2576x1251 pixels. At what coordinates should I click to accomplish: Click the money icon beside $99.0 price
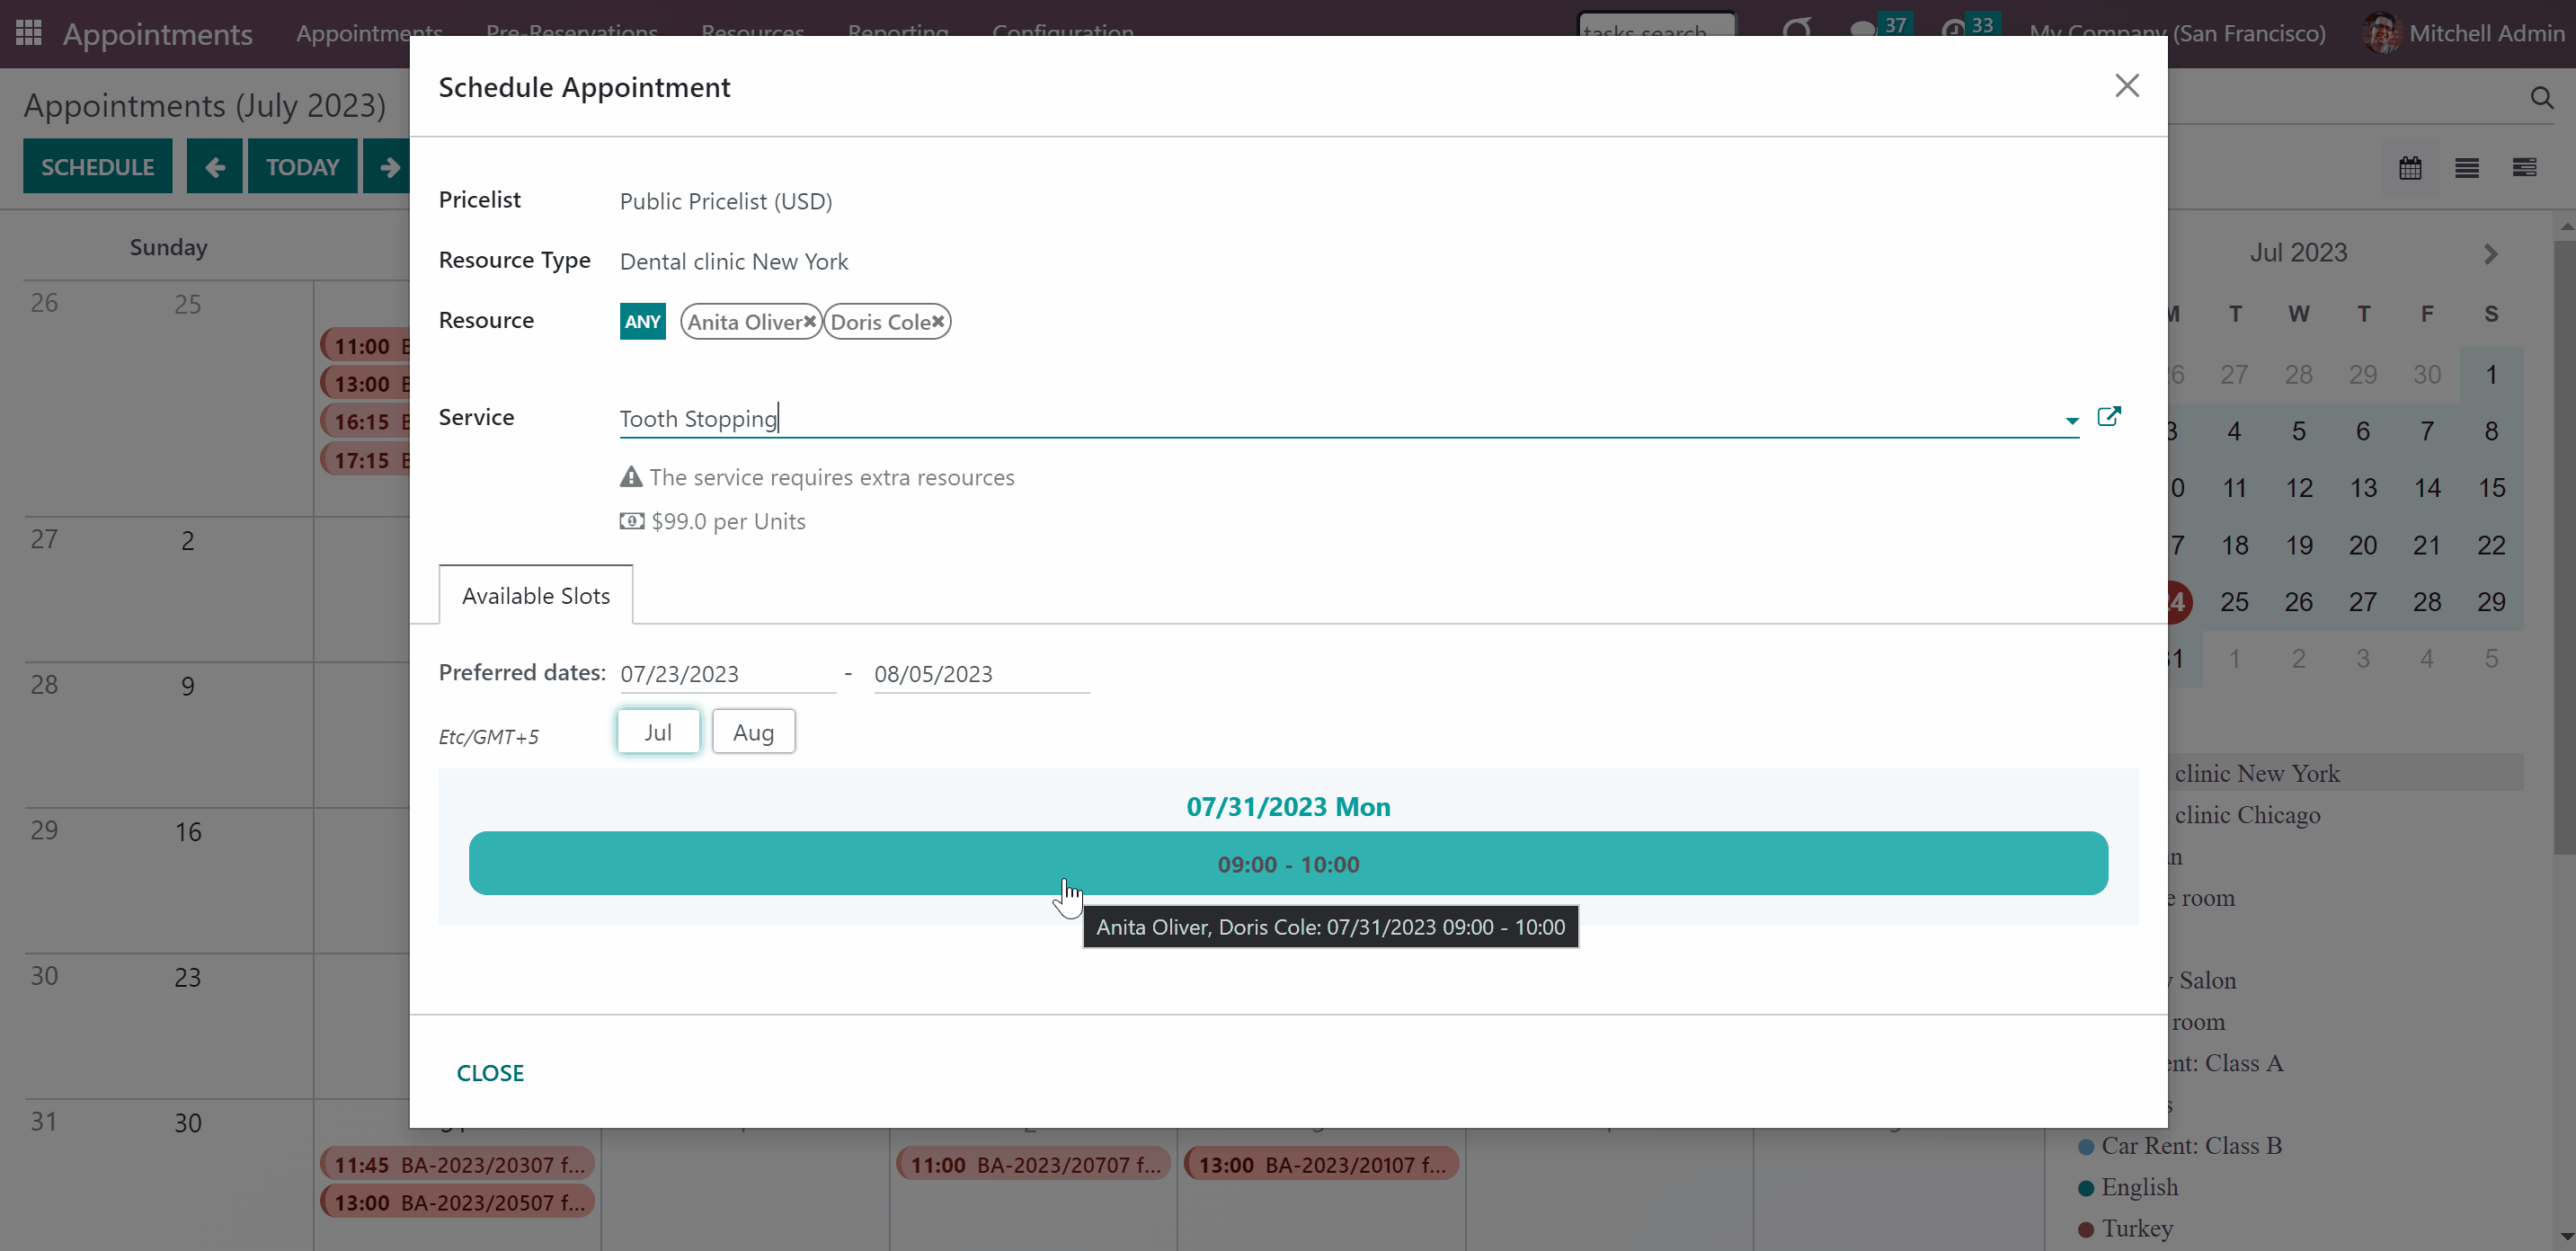point(632,521)
